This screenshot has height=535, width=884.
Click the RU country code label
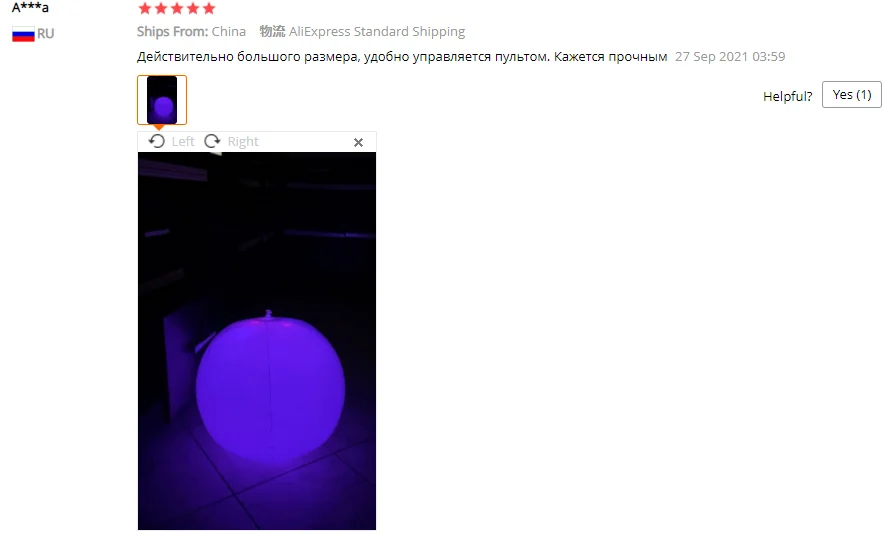46,34
